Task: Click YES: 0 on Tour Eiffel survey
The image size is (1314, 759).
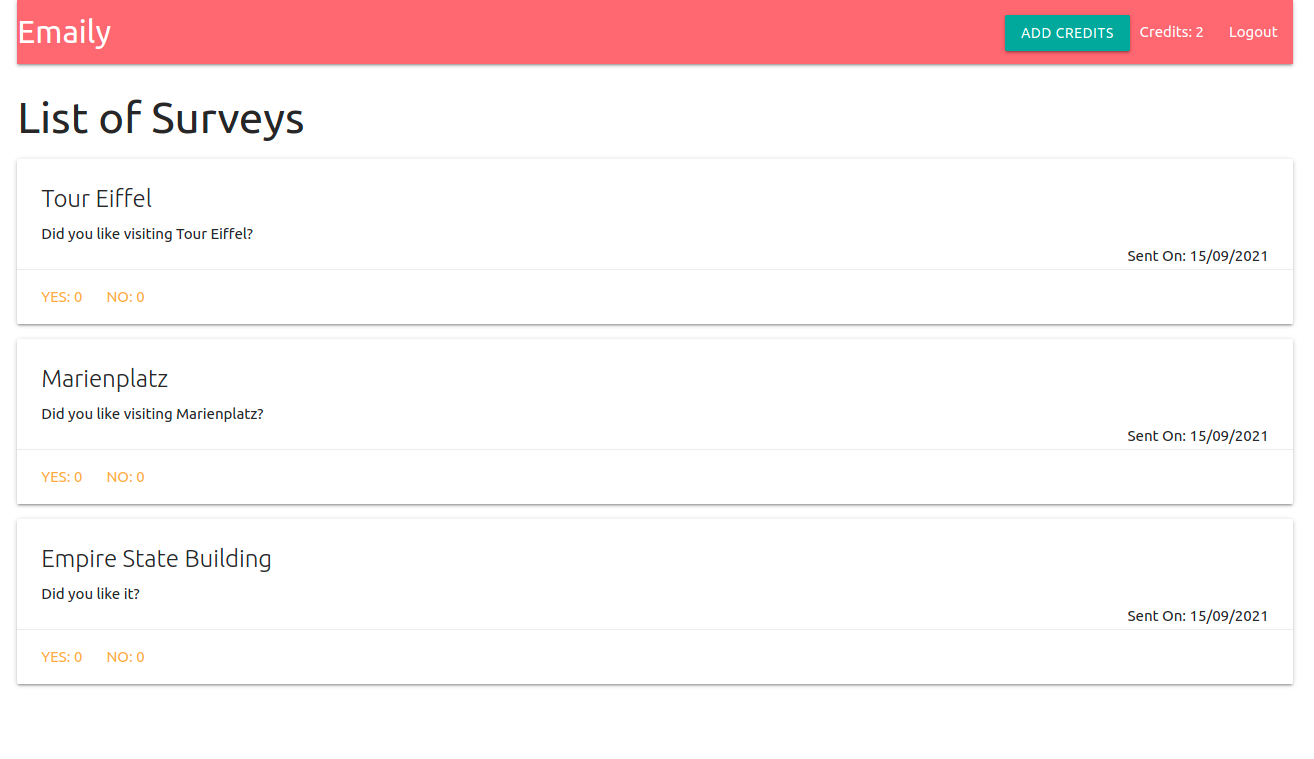Action: coord(62,297)
